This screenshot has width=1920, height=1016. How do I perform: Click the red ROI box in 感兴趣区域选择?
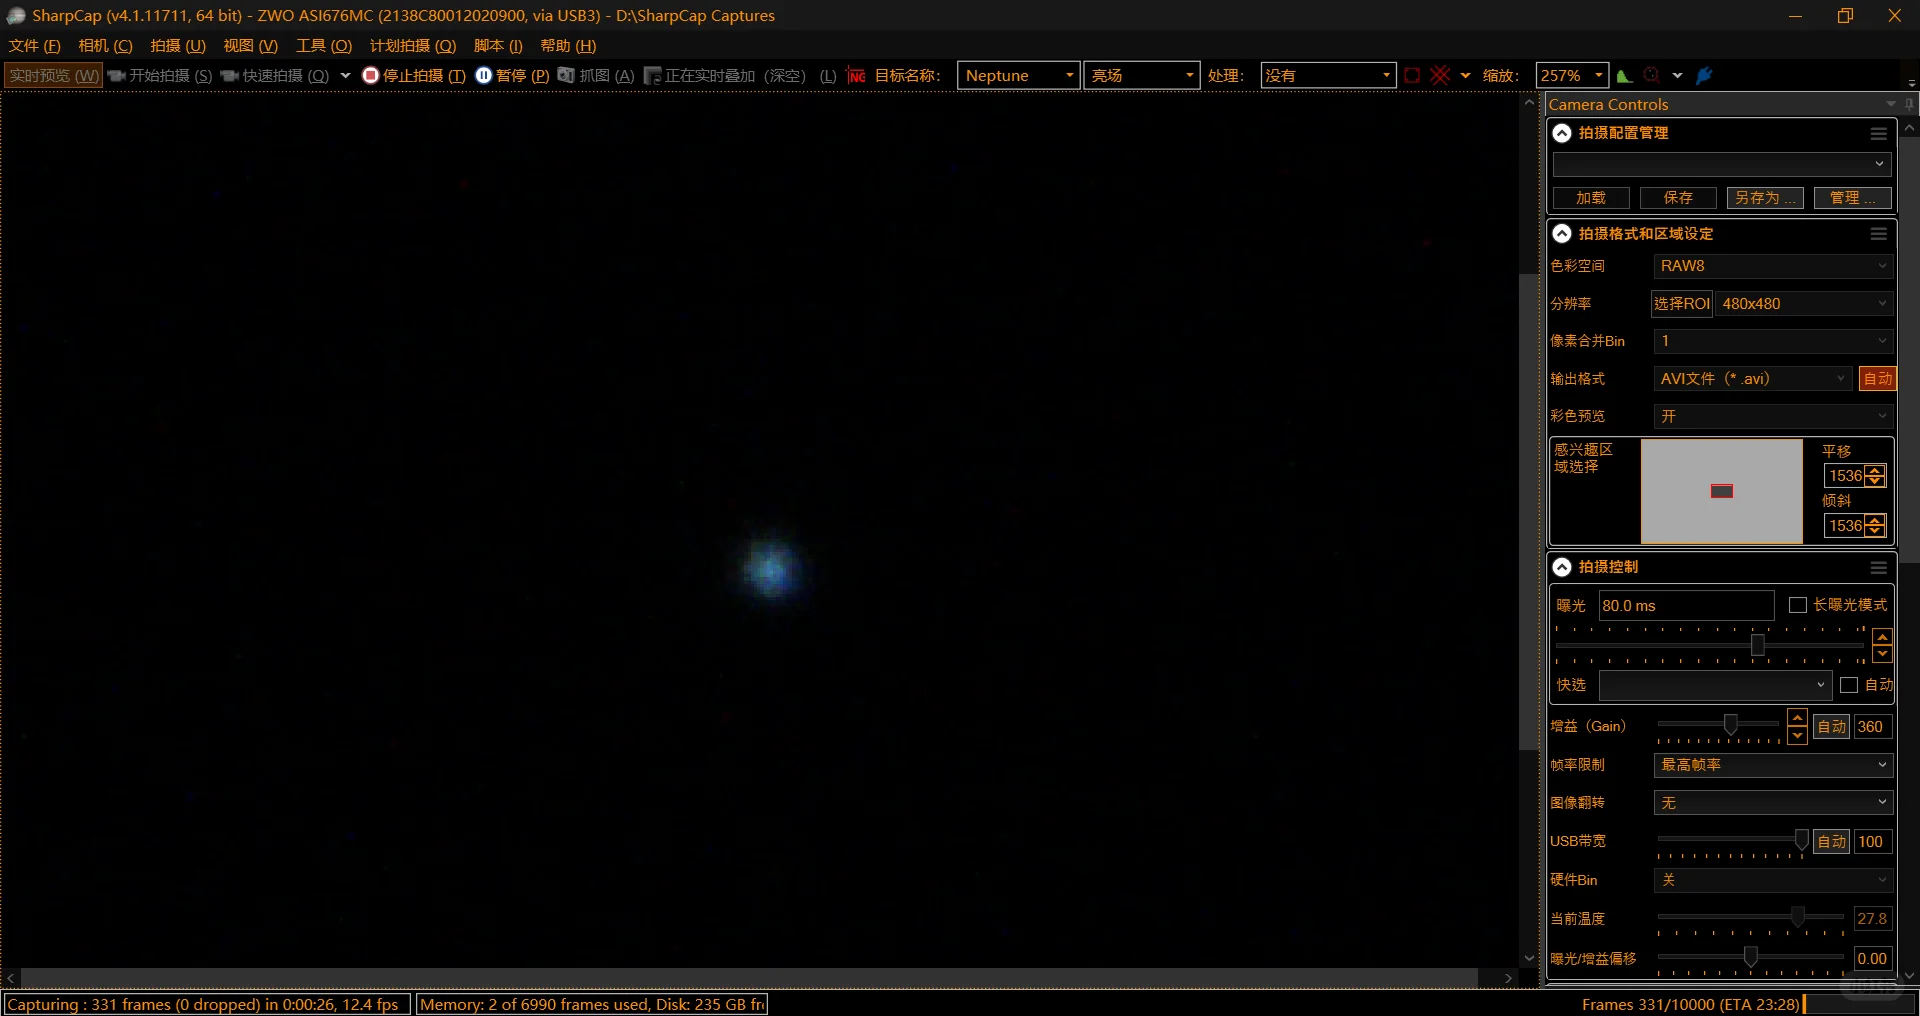click(1722, 491)
